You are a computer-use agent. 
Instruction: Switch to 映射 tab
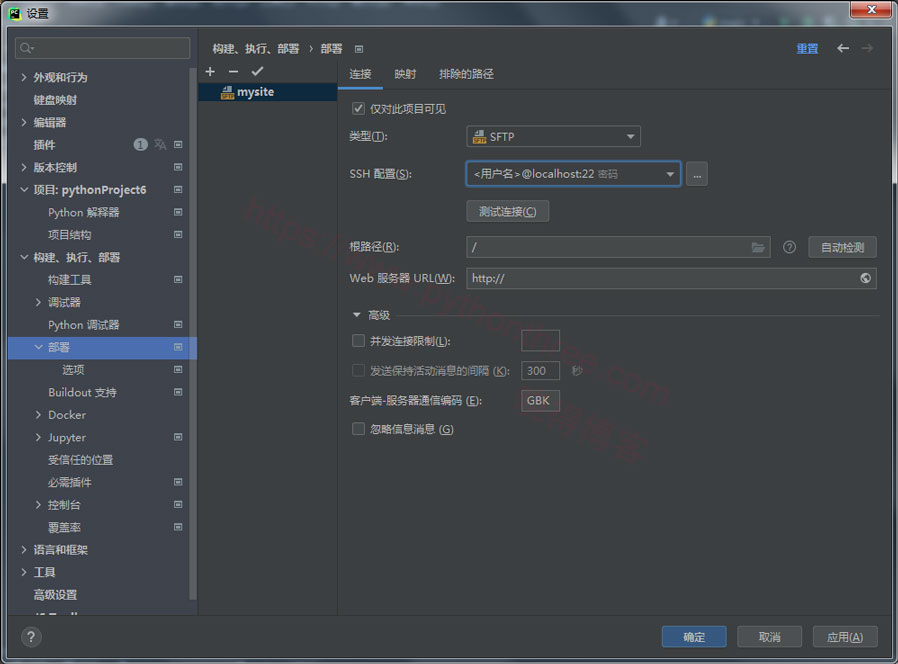405,74
